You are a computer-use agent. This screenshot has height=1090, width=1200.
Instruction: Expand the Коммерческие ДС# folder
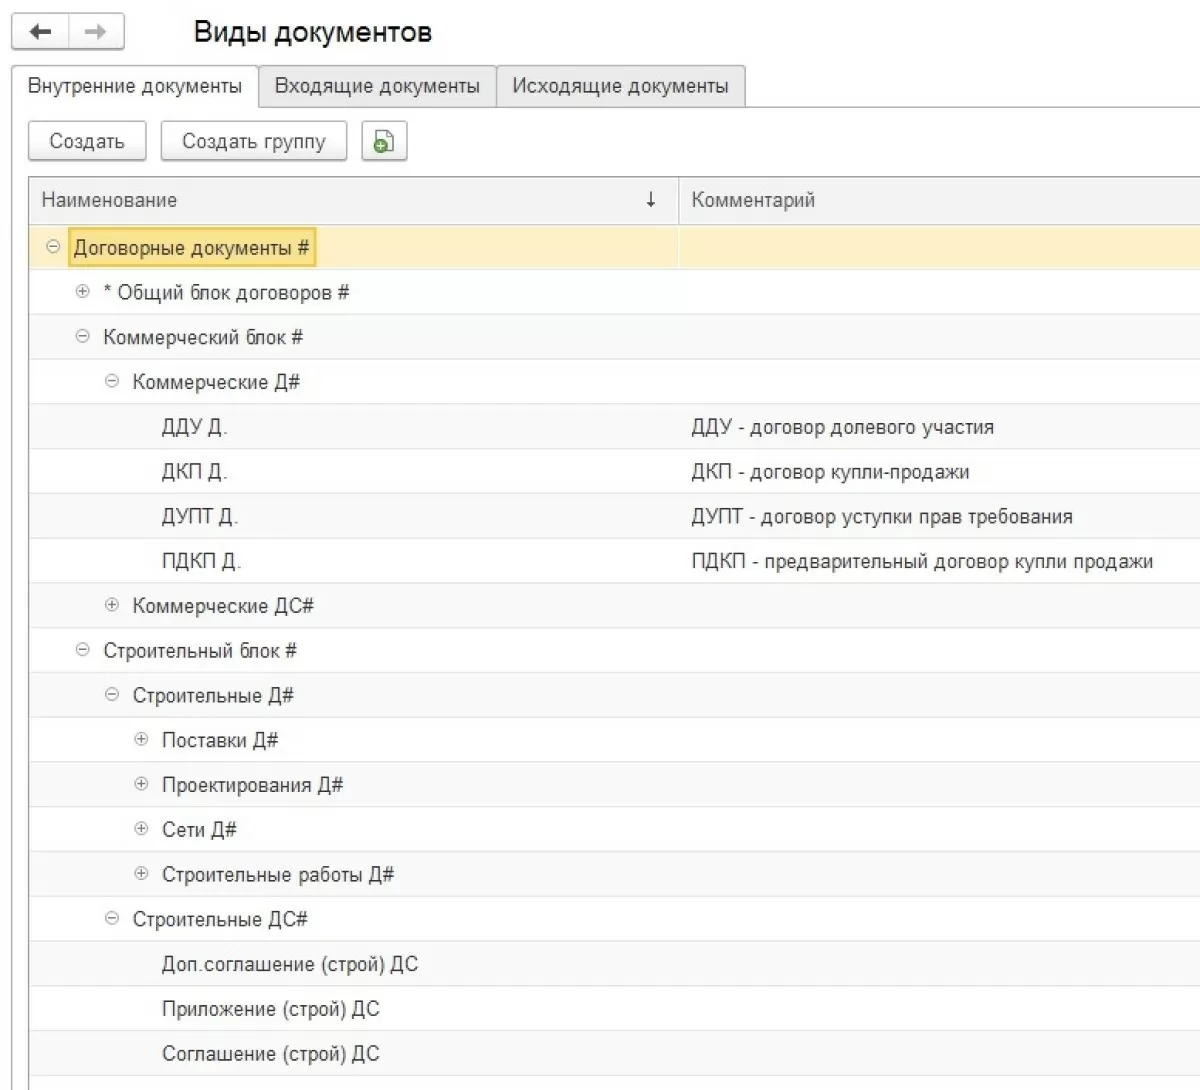coord(112,605)
